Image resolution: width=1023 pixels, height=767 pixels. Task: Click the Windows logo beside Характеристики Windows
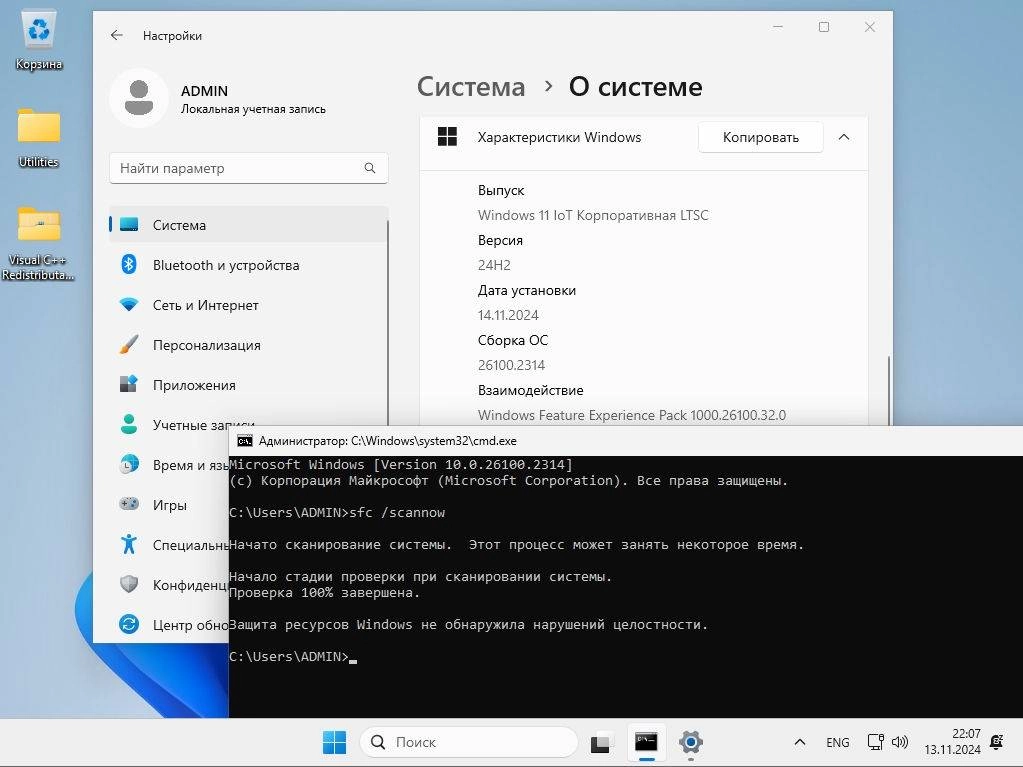click(x=447, y=137)
